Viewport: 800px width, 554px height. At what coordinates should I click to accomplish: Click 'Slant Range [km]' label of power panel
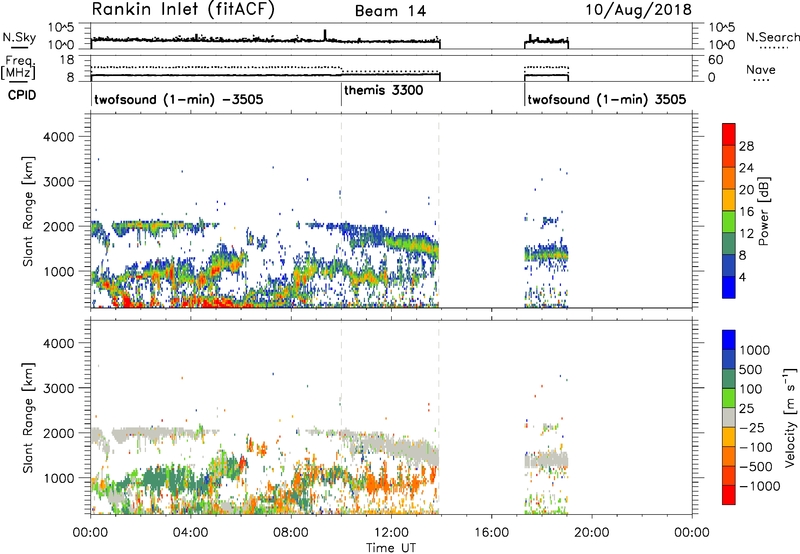click(x=28, y=211)
